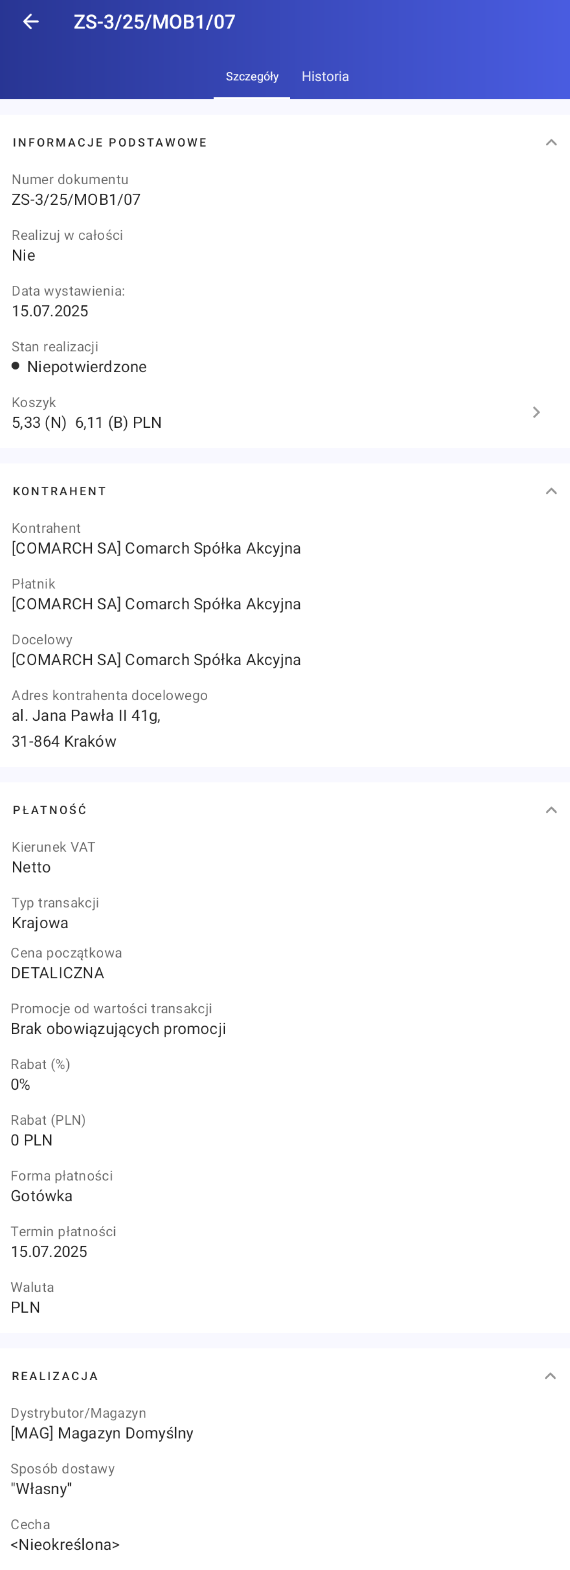Tap address al. Jana Pawła II 41g
This screenshot has height=1570, width=570.
(x=86, y=716)
